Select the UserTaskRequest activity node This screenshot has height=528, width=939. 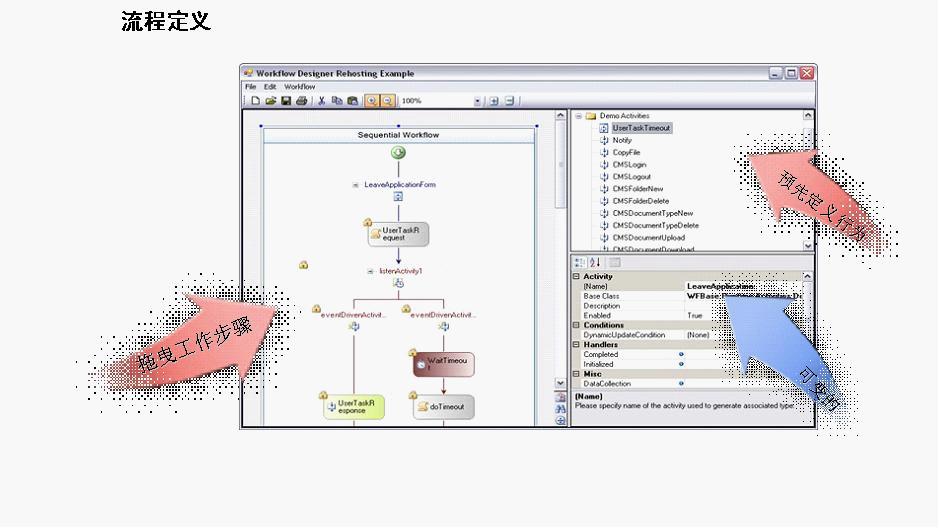(399, 233)
